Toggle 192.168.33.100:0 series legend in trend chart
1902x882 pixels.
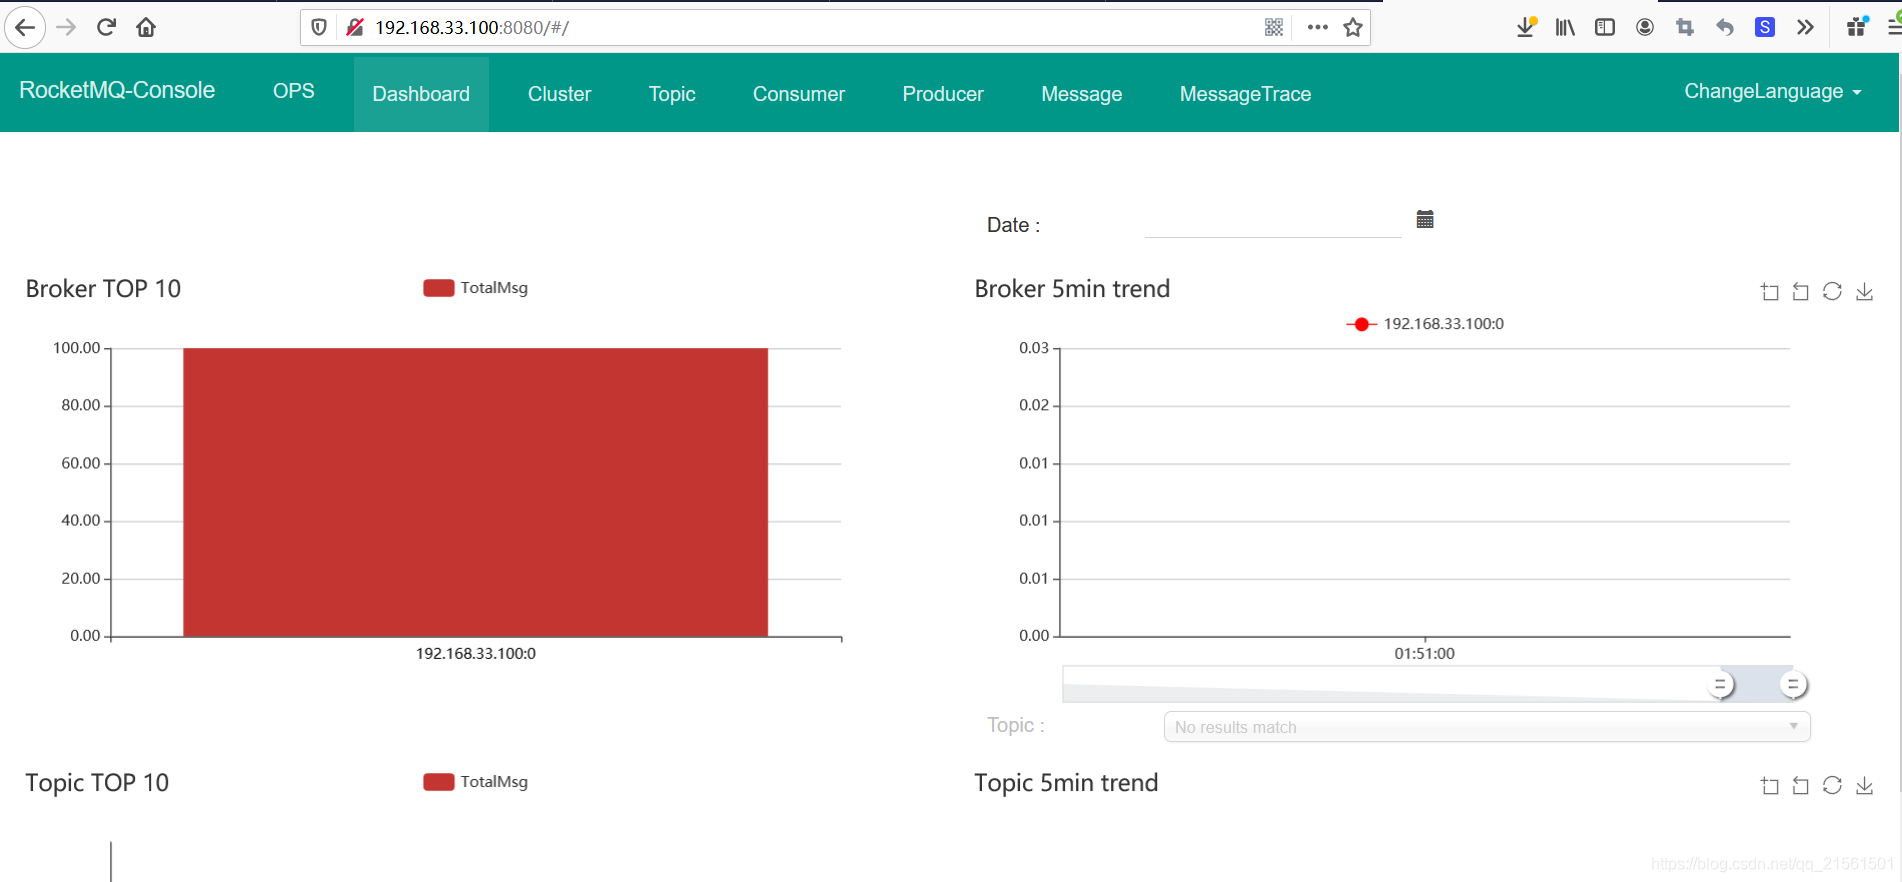coord(1425,324)
